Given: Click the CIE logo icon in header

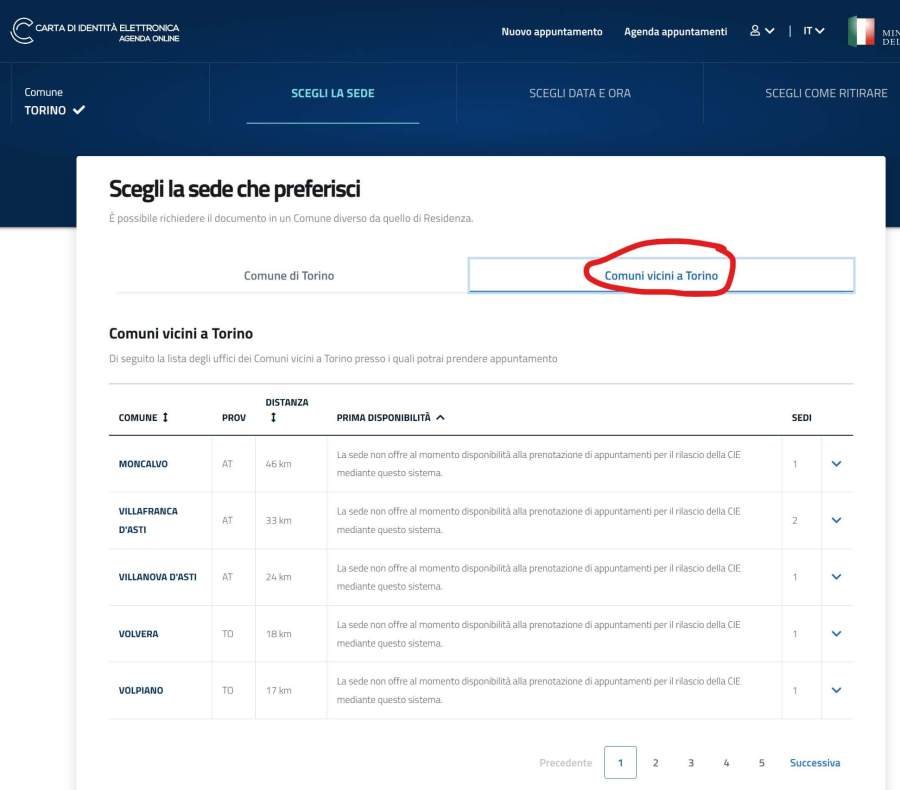Looking at the screenshot, I should (x=22, y=31).
